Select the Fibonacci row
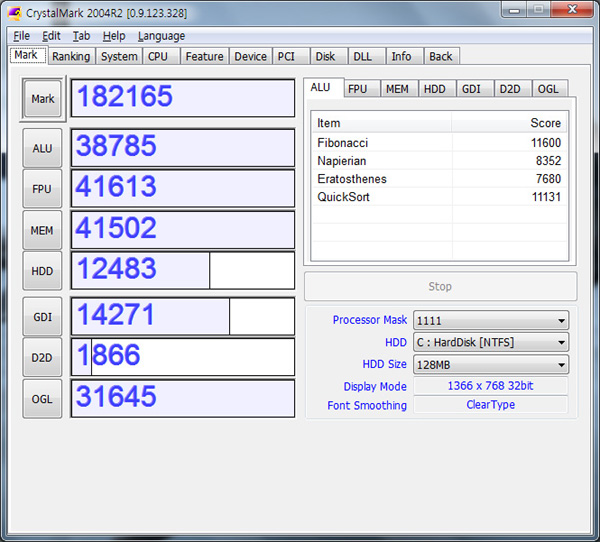The image size is (600, 542). [439, 143]
